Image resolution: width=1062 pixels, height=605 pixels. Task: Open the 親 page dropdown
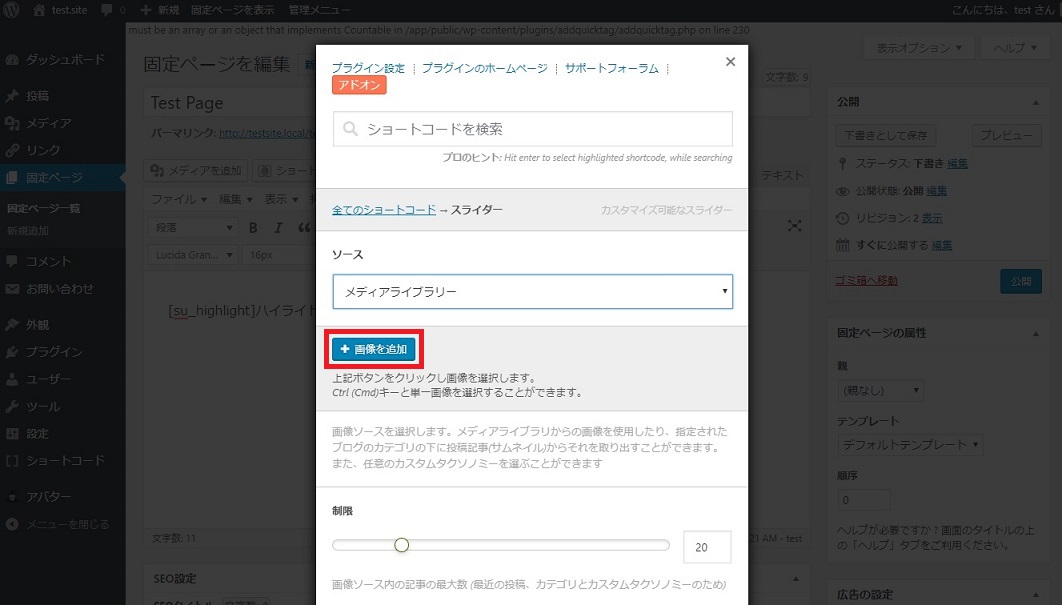coord(879,390)
